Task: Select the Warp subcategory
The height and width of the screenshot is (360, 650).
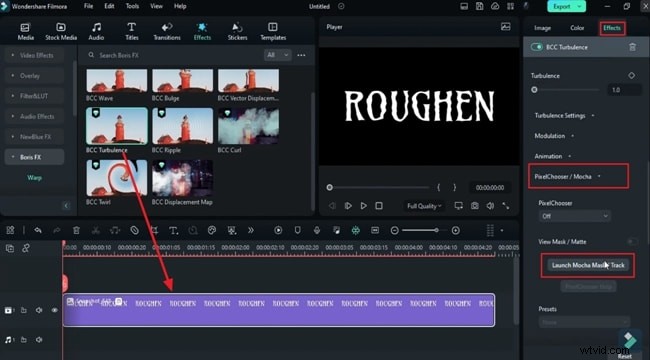Action: 34,178
